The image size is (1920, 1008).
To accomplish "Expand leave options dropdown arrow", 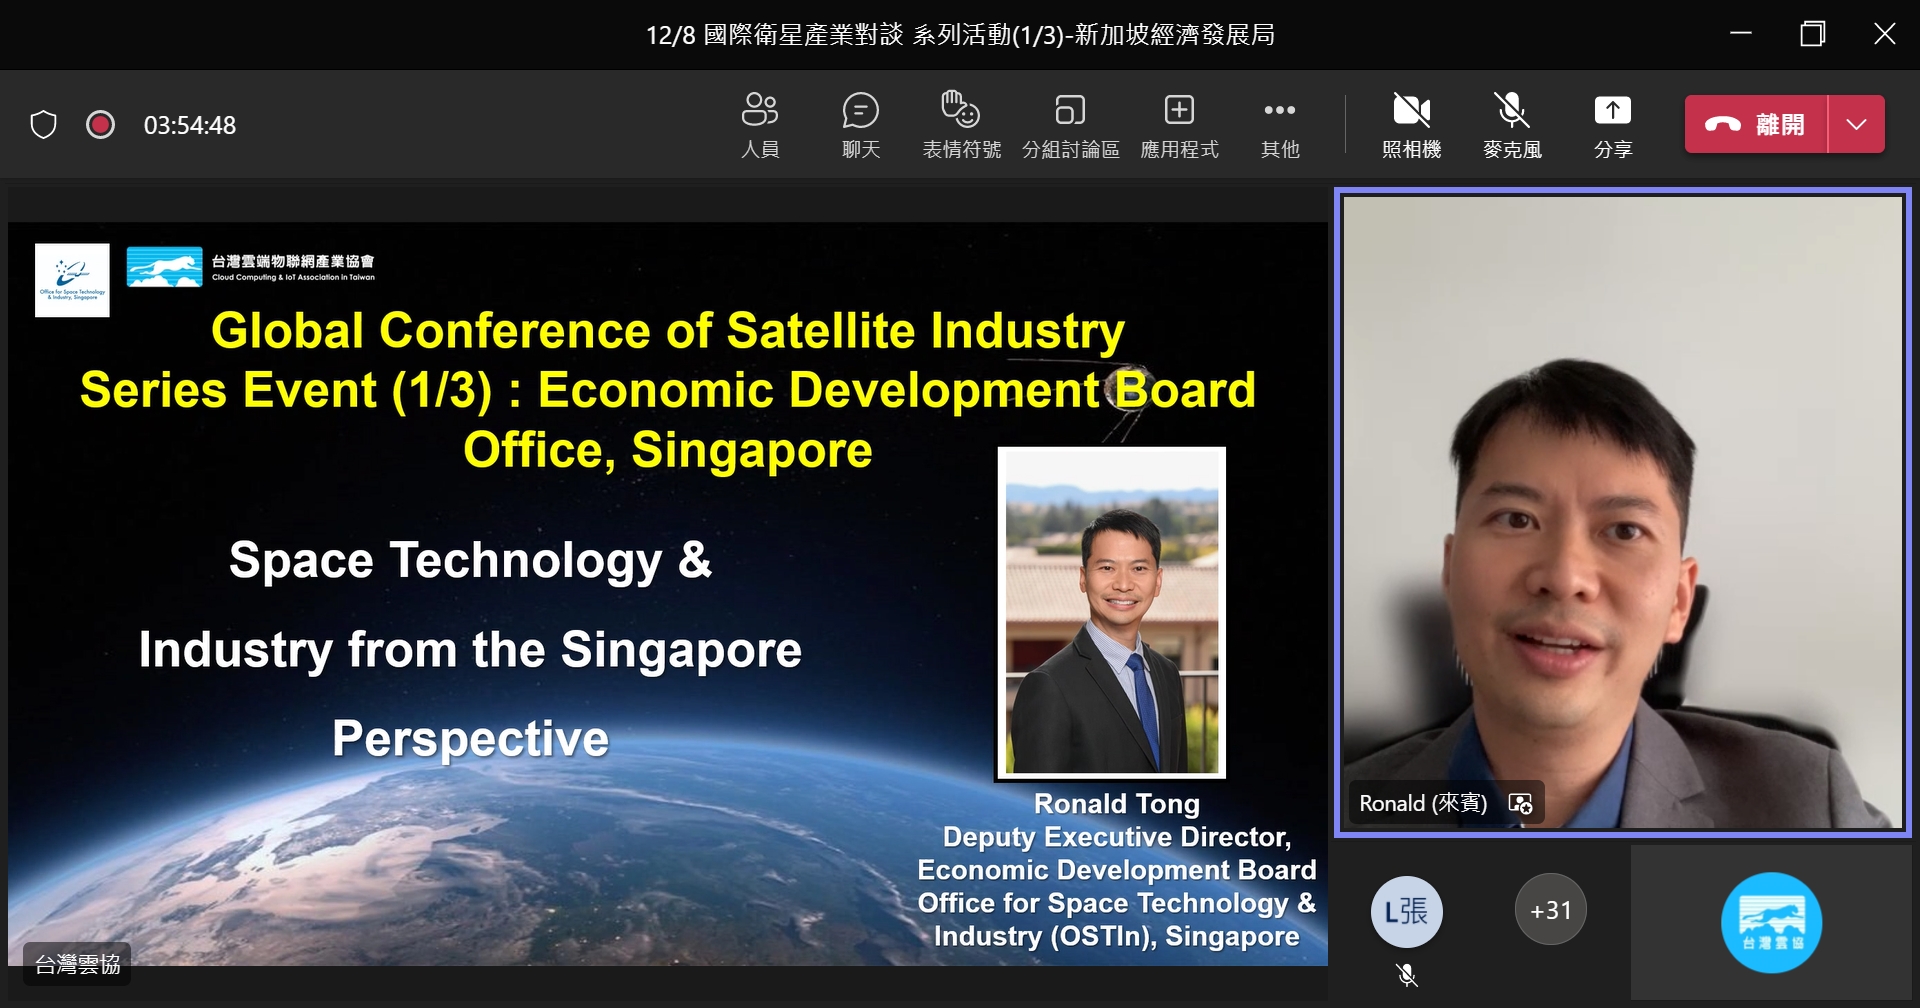I will [x=1857, y=124].
